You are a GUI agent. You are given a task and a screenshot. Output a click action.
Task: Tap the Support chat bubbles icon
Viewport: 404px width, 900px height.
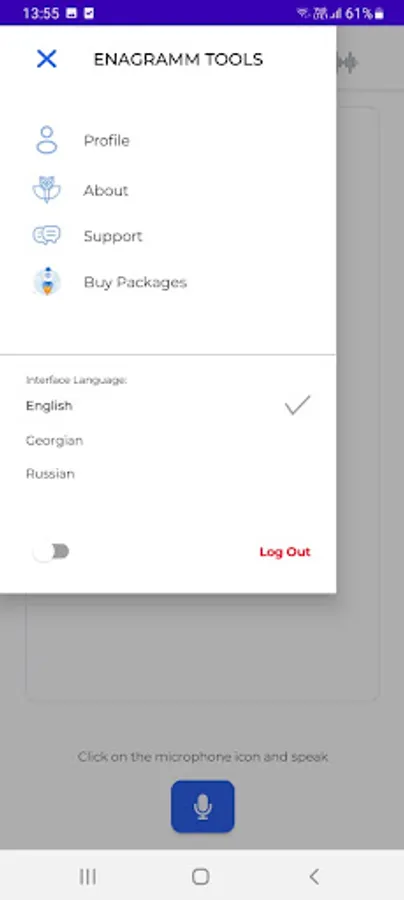click(x=46, y=236)
